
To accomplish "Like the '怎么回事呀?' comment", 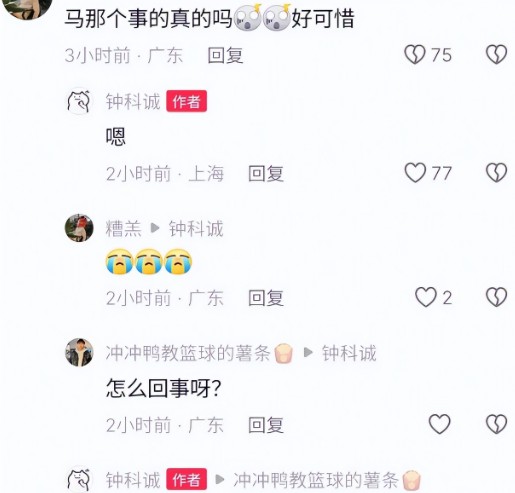I will tap(439, 424).
